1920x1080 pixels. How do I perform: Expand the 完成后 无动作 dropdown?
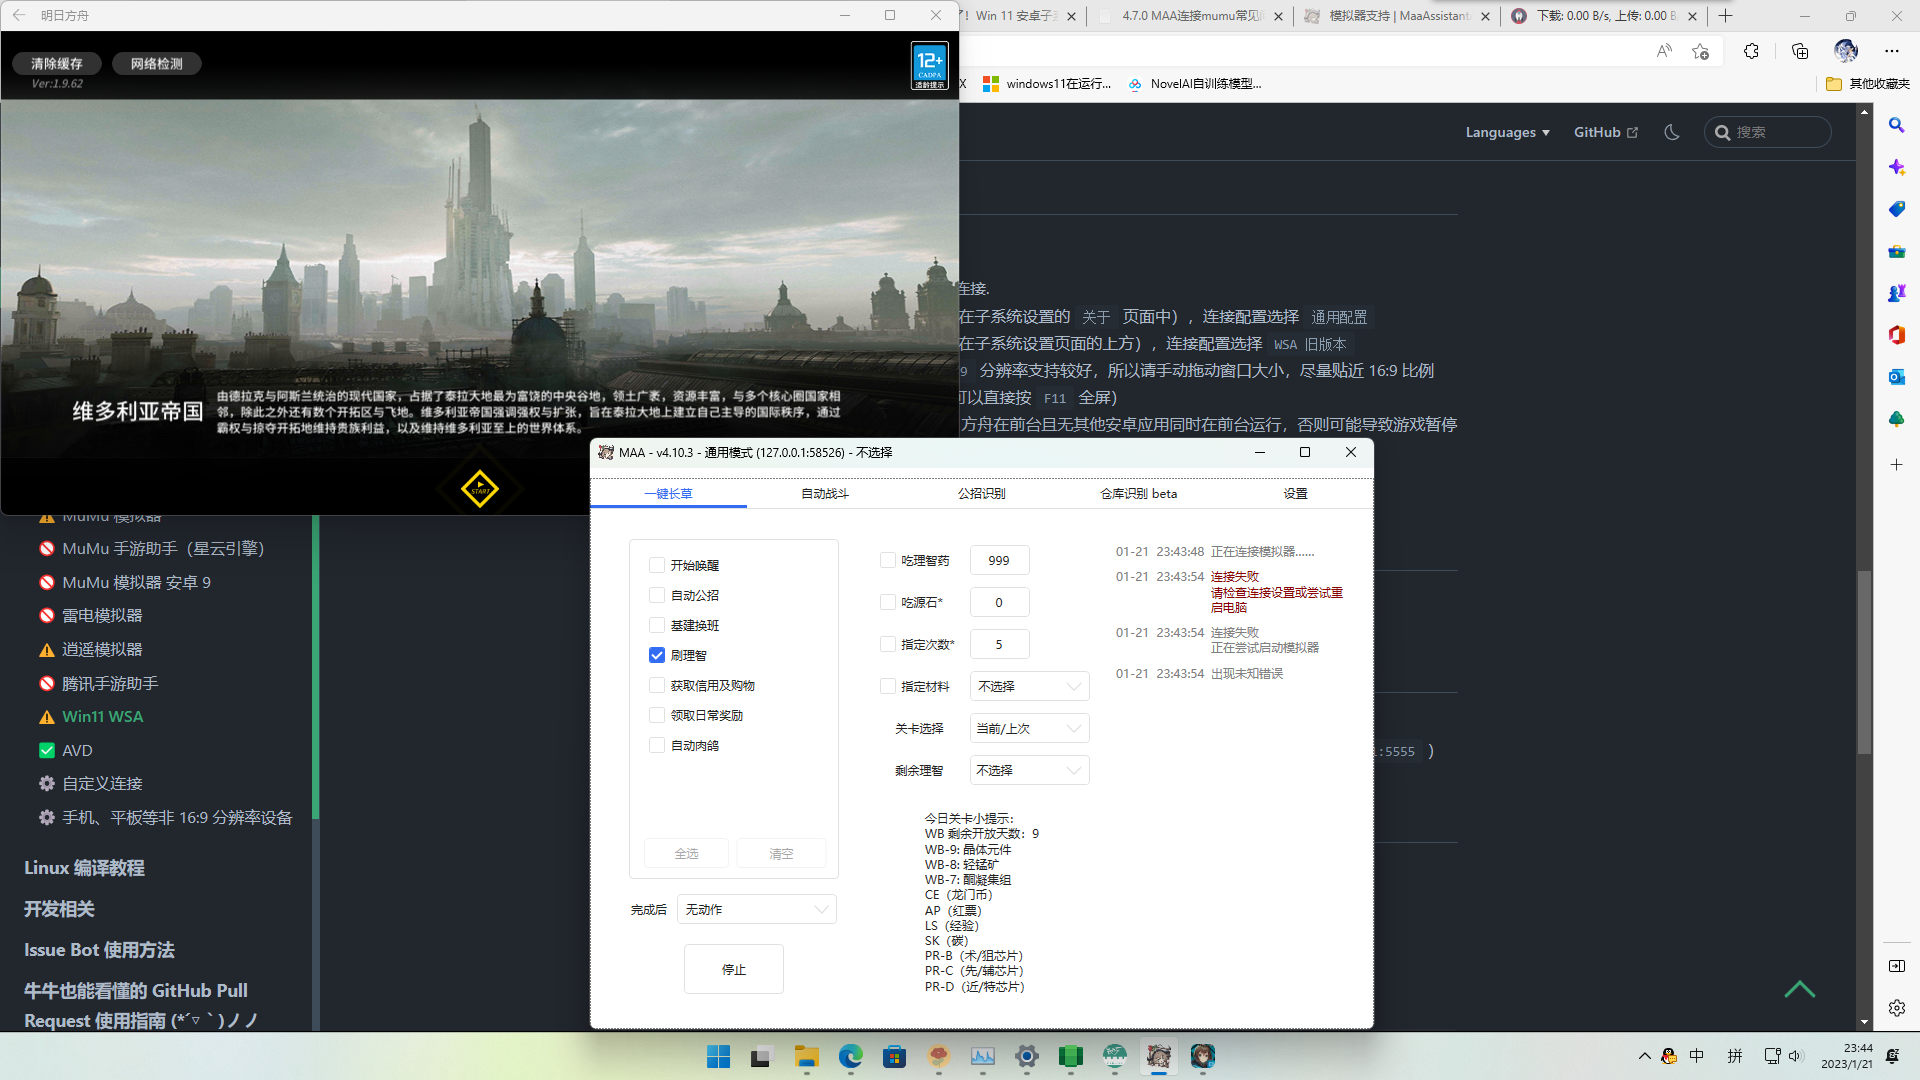[x=756, y=909]
